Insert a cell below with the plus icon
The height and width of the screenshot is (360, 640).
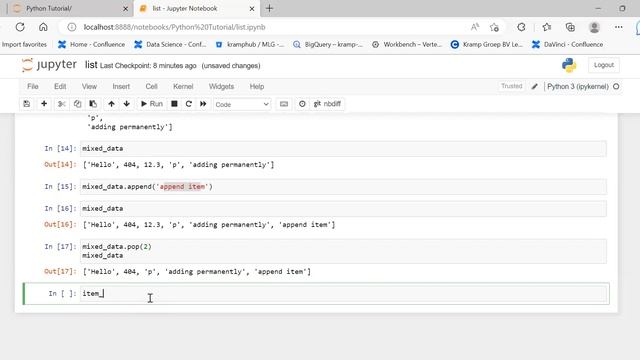coord(44,104)
